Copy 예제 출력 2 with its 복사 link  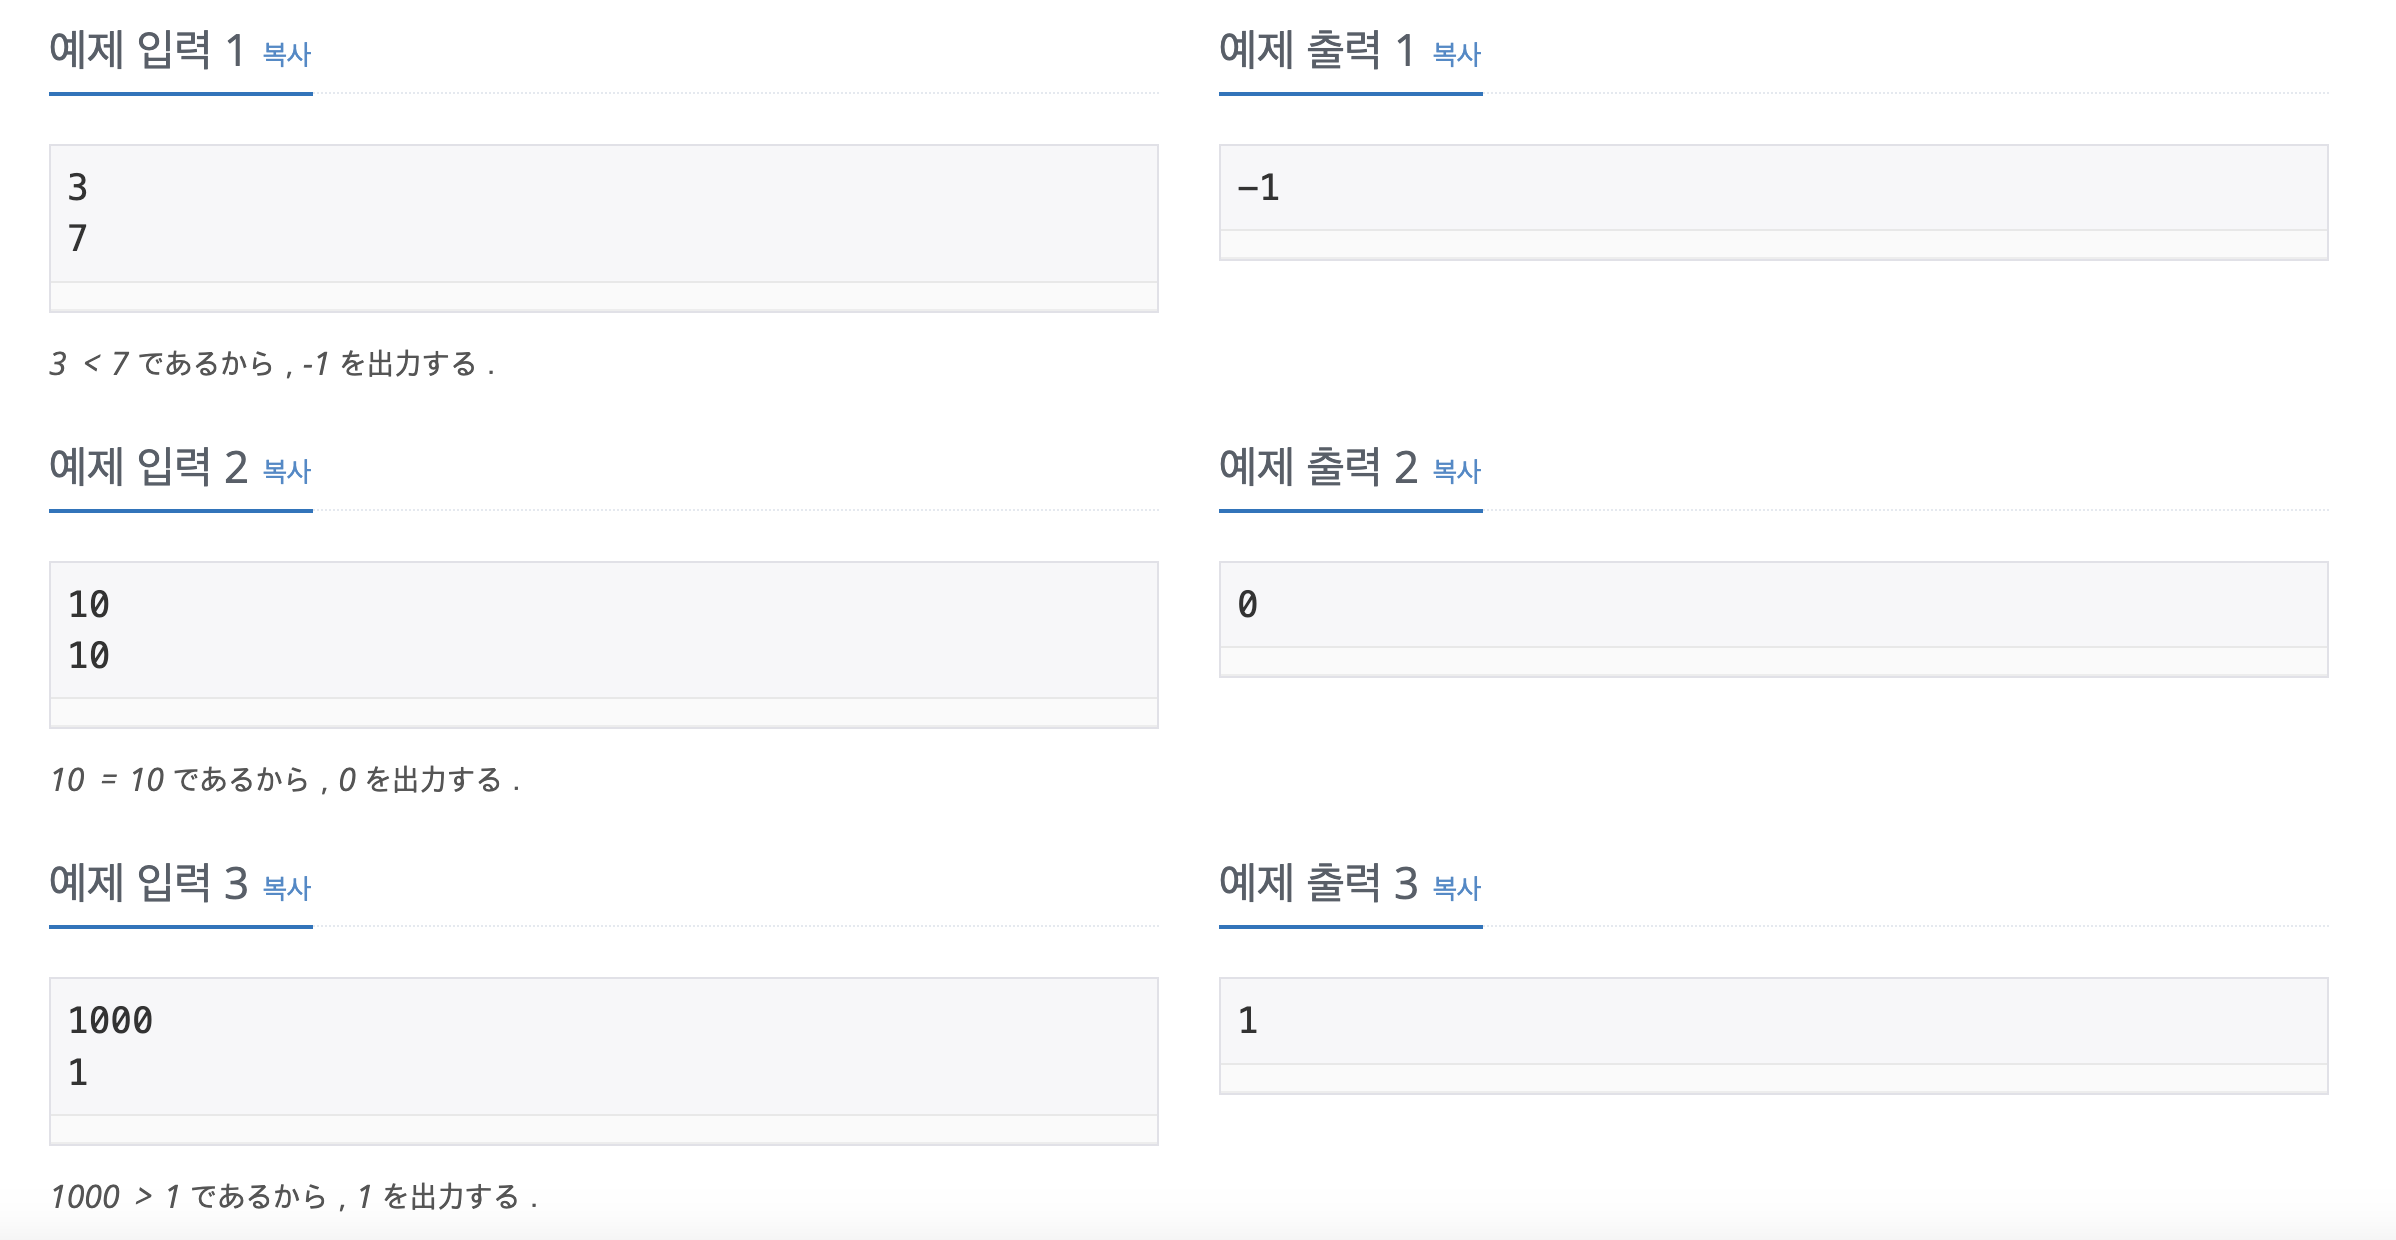(1456, 471)
